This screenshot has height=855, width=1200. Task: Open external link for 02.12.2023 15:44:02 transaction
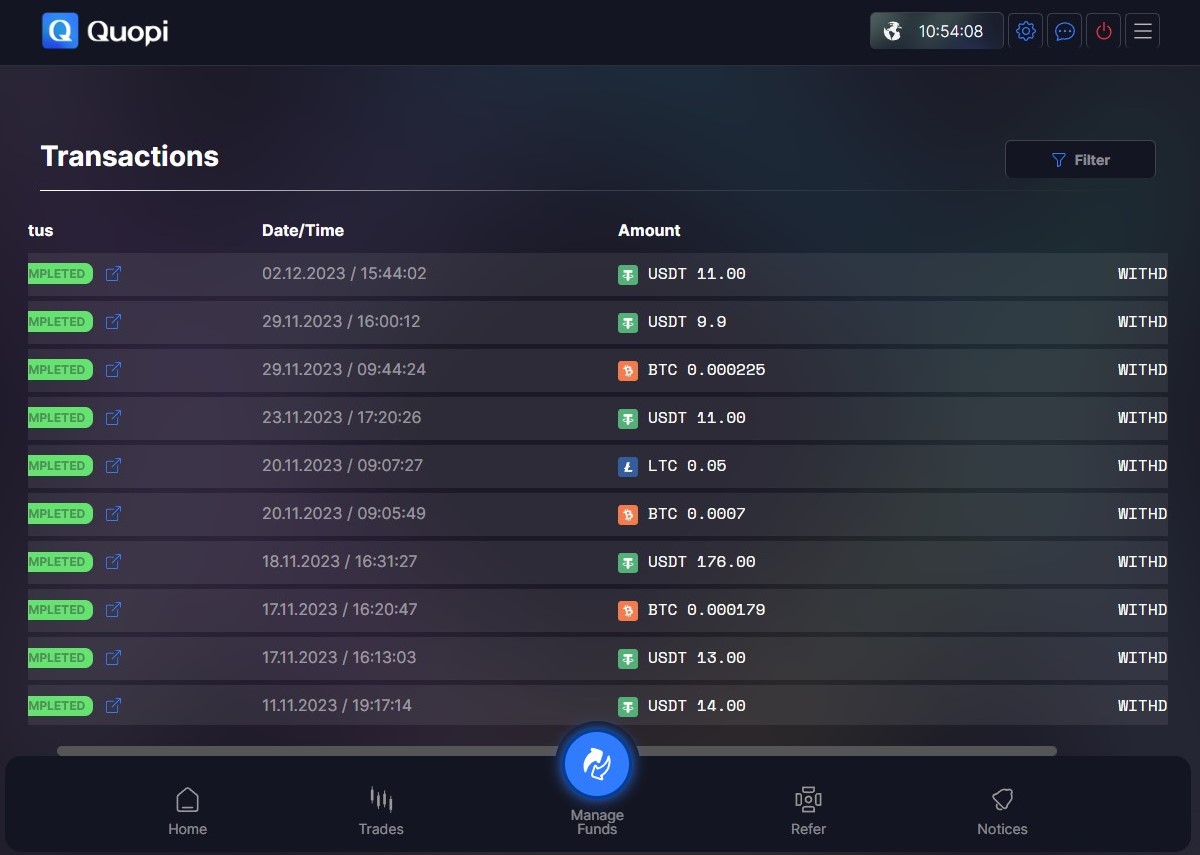pos(113,274)
